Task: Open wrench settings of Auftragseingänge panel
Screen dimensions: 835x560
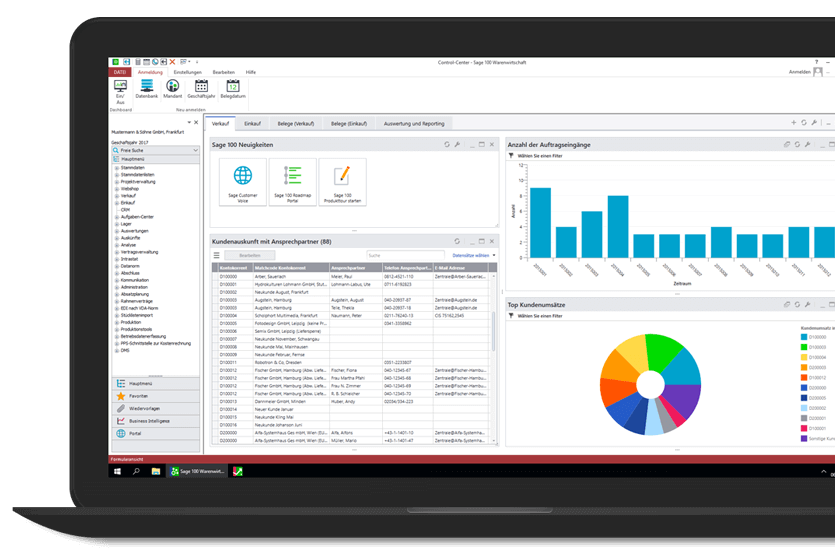Action: coord(807,144)
